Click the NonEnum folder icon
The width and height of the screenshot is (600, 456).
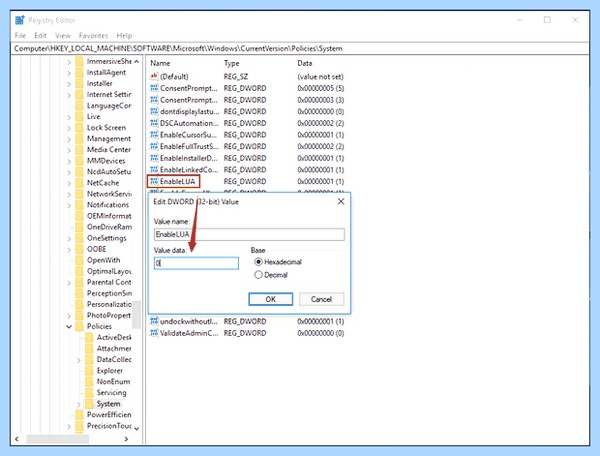(x=89, y=382)
